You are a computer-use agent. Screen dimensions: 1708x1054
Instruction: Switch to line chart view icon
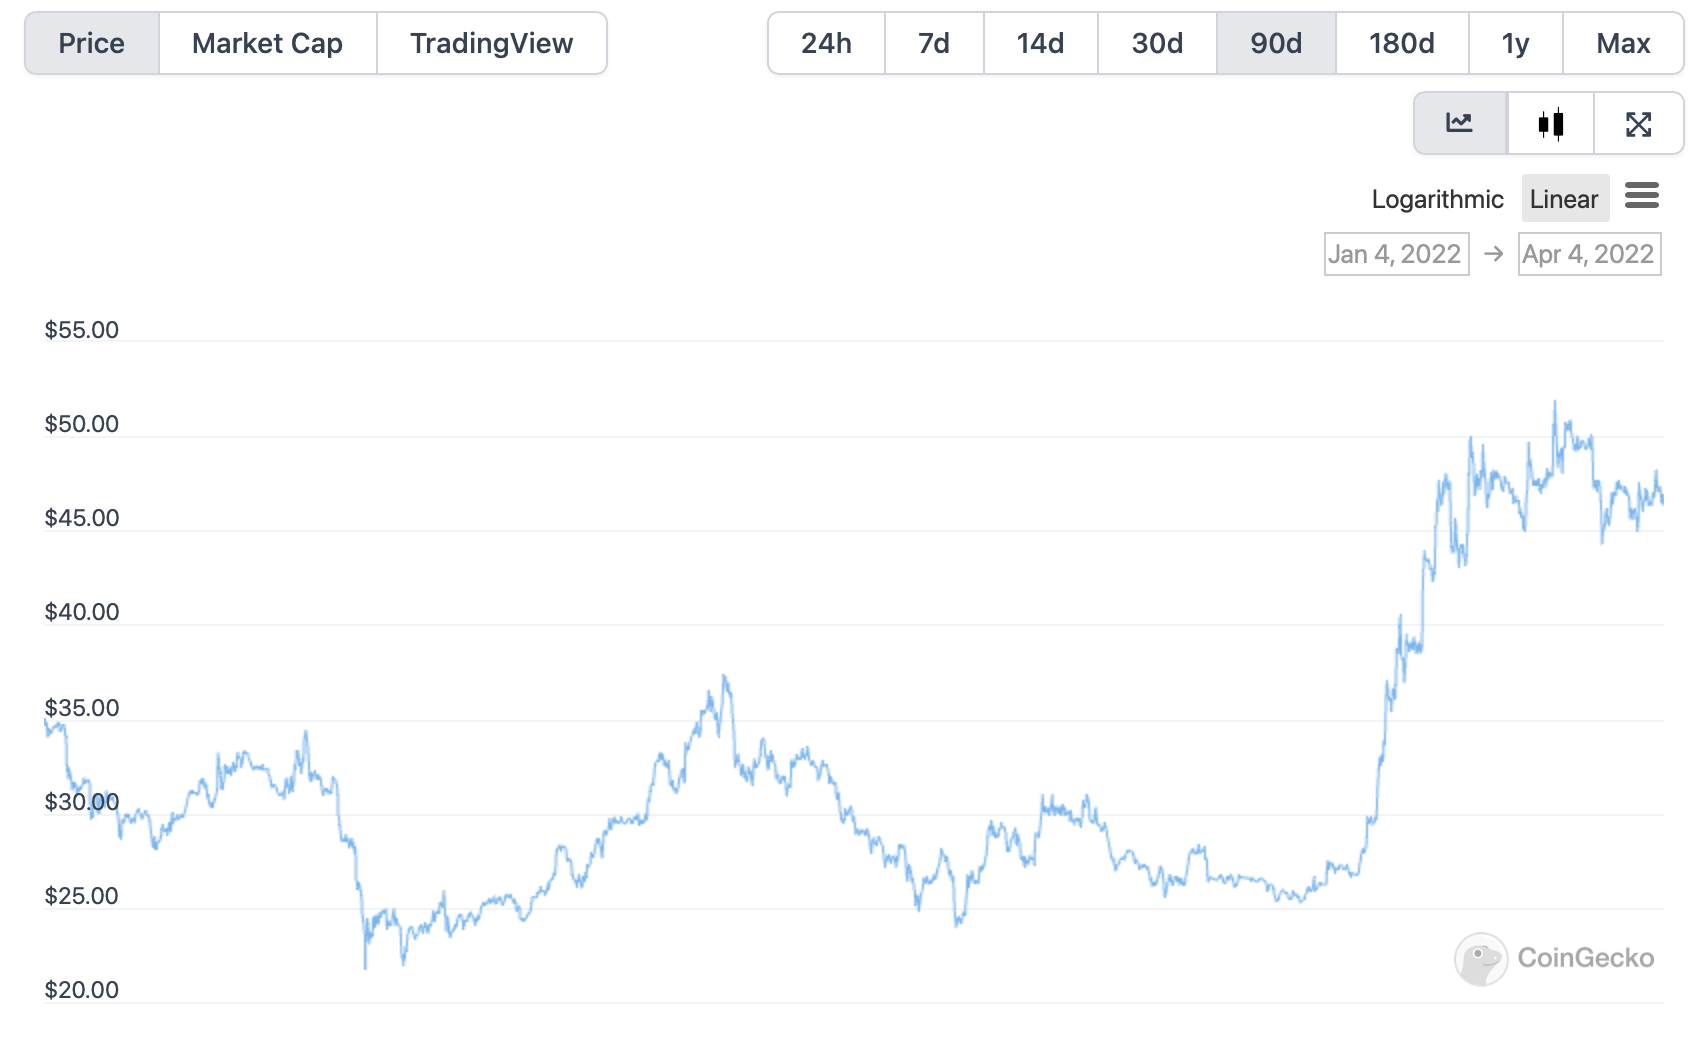(x=1459, y=123)
